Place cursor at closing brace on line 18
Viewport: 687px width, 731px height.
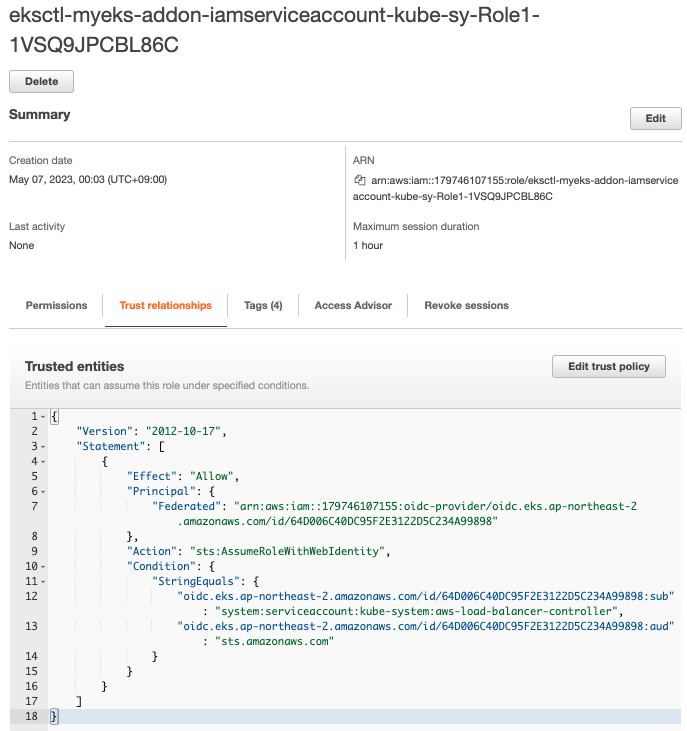[x=54, y=716]
